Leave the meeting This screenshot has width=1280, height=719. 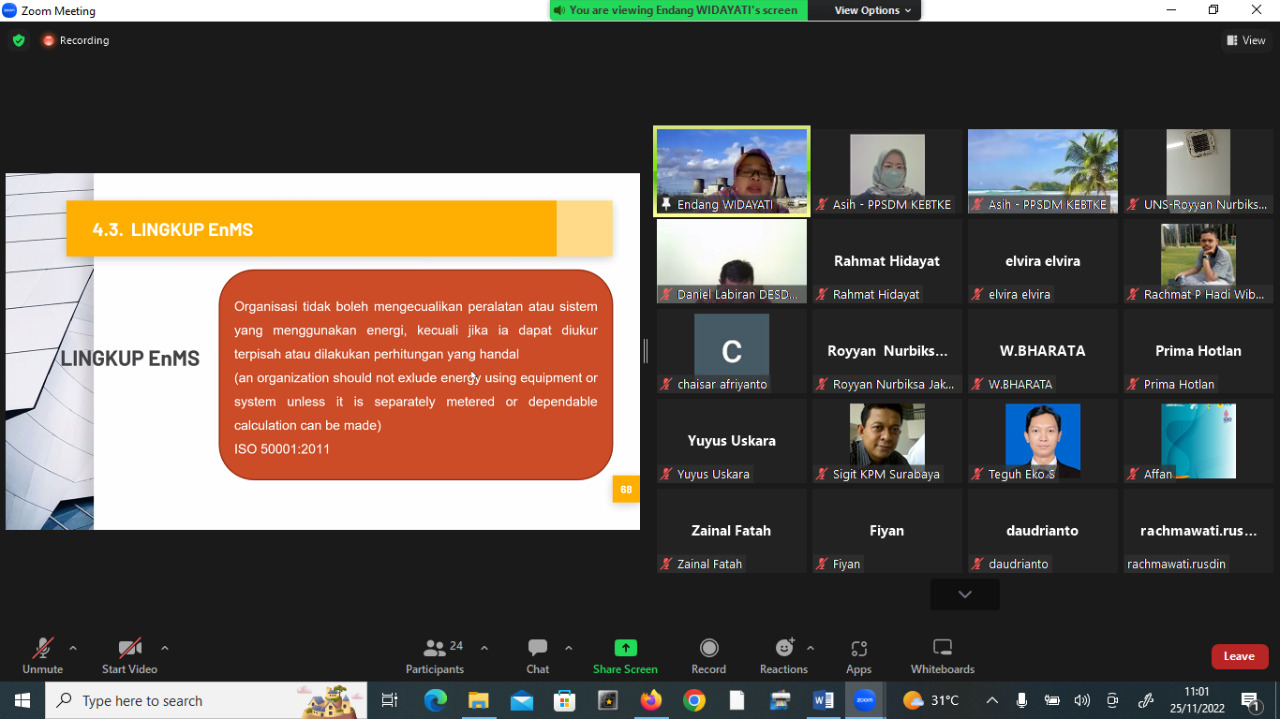pyautogui.click(x=1239, y=656)
